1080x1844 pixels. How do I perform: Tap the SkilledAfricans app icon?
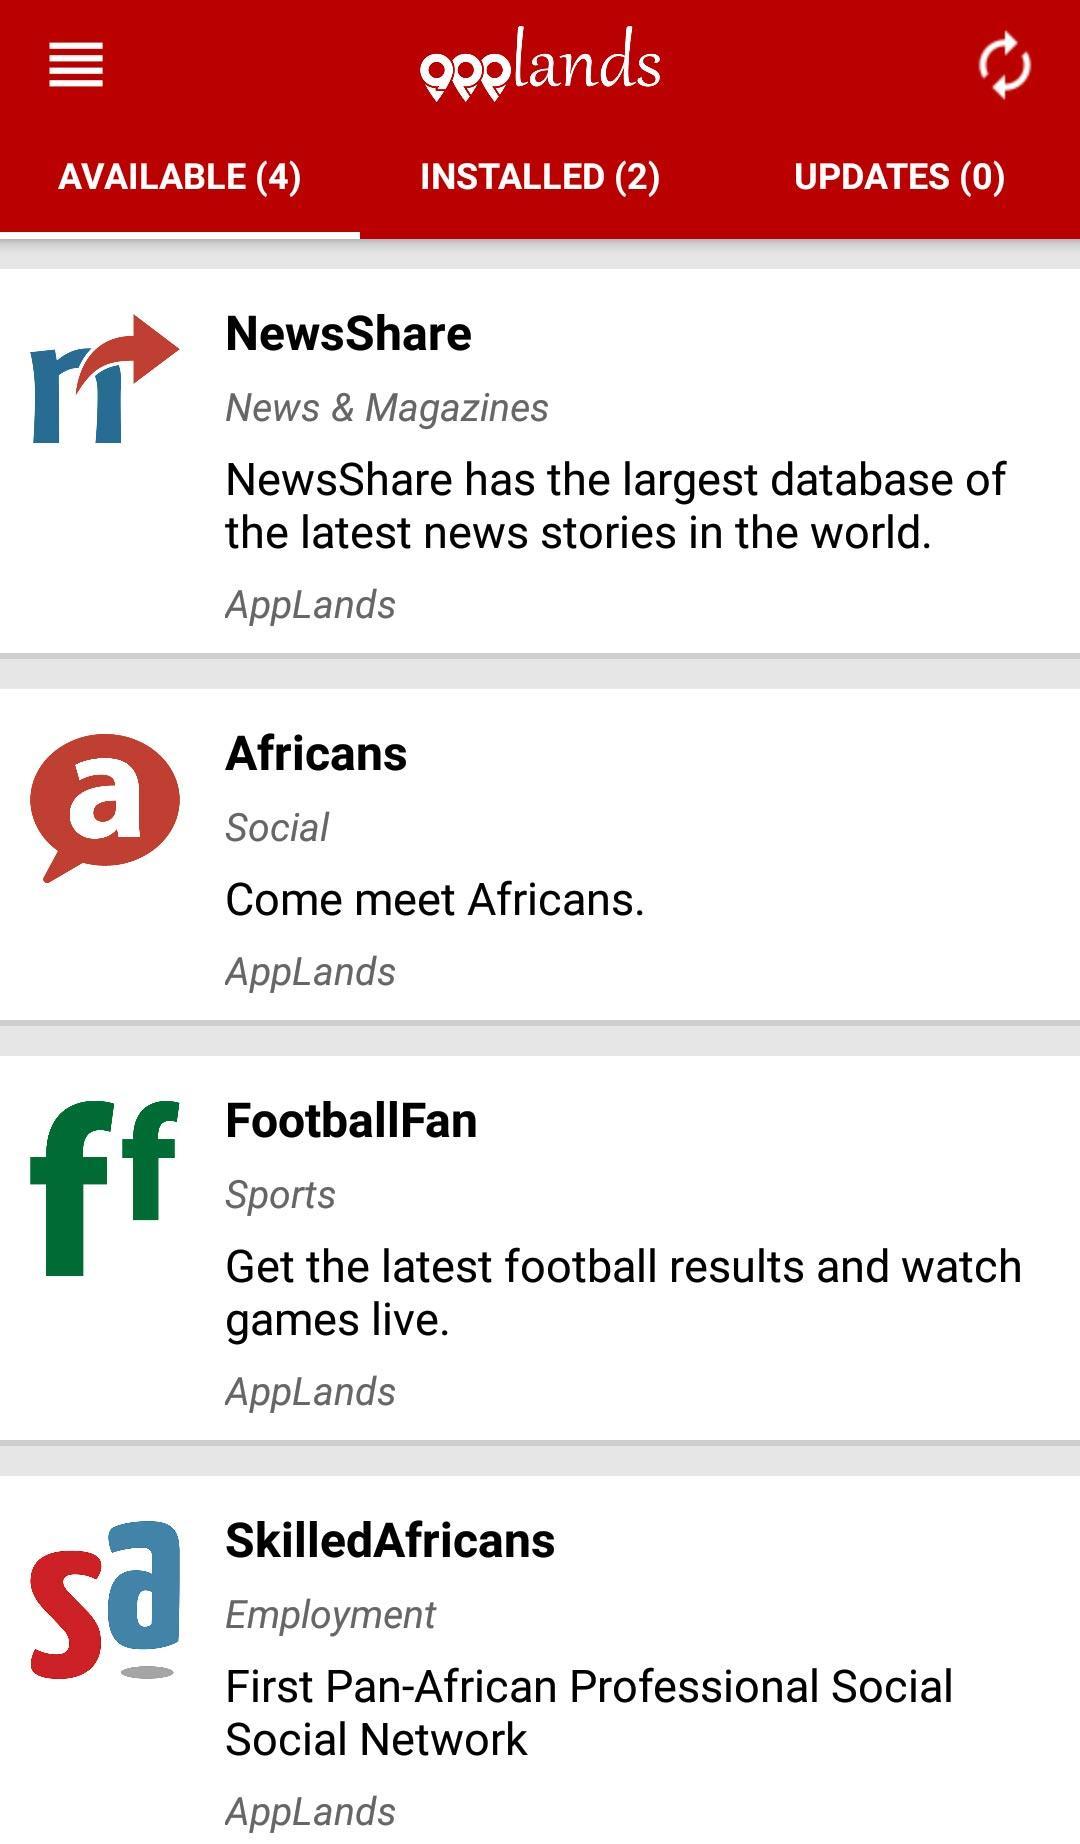point(105,1600)
